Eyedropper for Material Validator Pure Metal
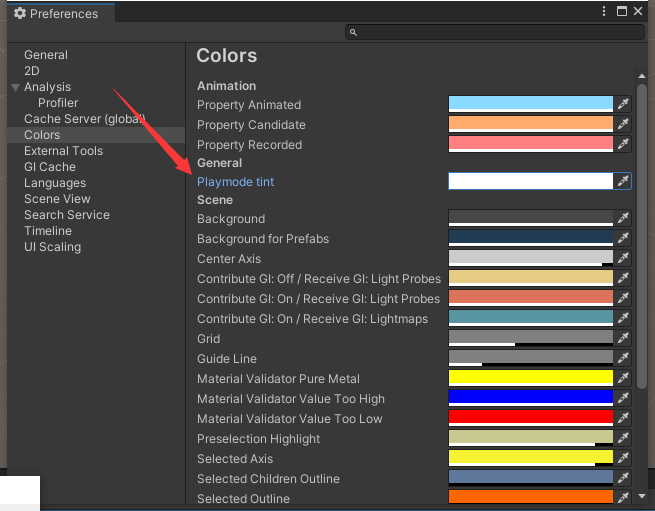Viewport: 655px width, 511px height. click(623, 378)
